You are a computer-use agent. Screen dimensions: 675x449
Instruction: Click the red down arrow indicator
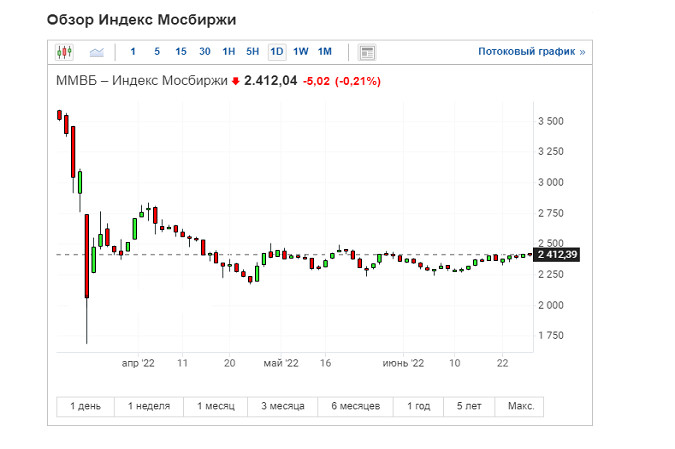click(235, 81)
